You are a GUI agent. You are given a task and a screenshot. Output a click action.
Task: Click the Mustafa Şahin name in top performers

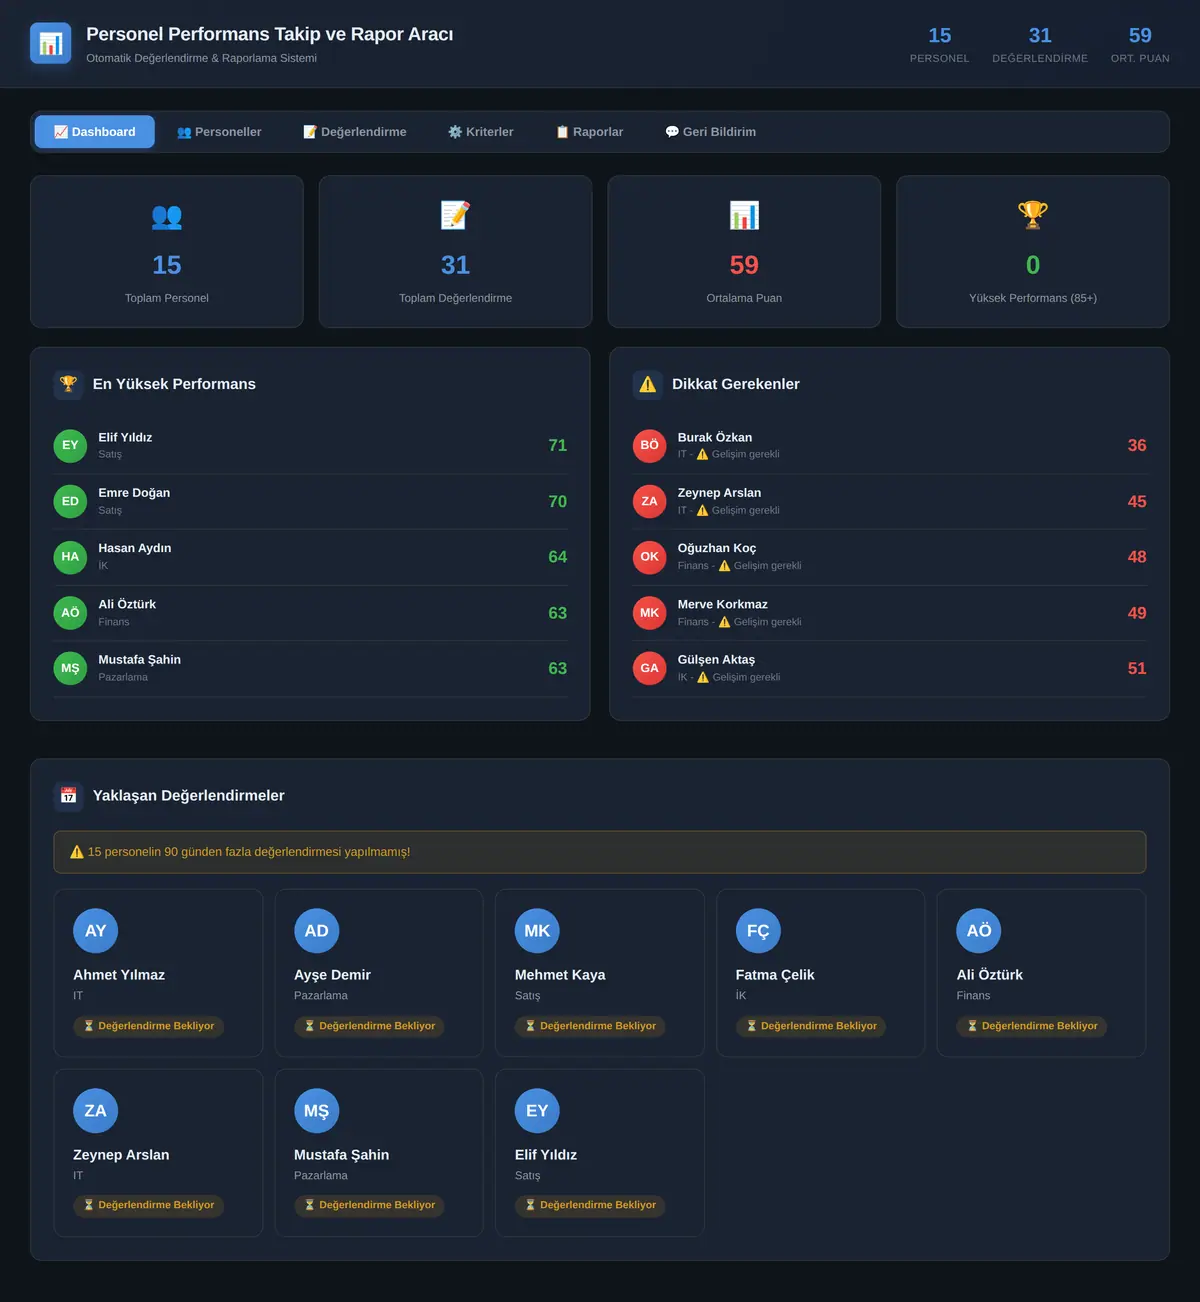coord(140,660)
